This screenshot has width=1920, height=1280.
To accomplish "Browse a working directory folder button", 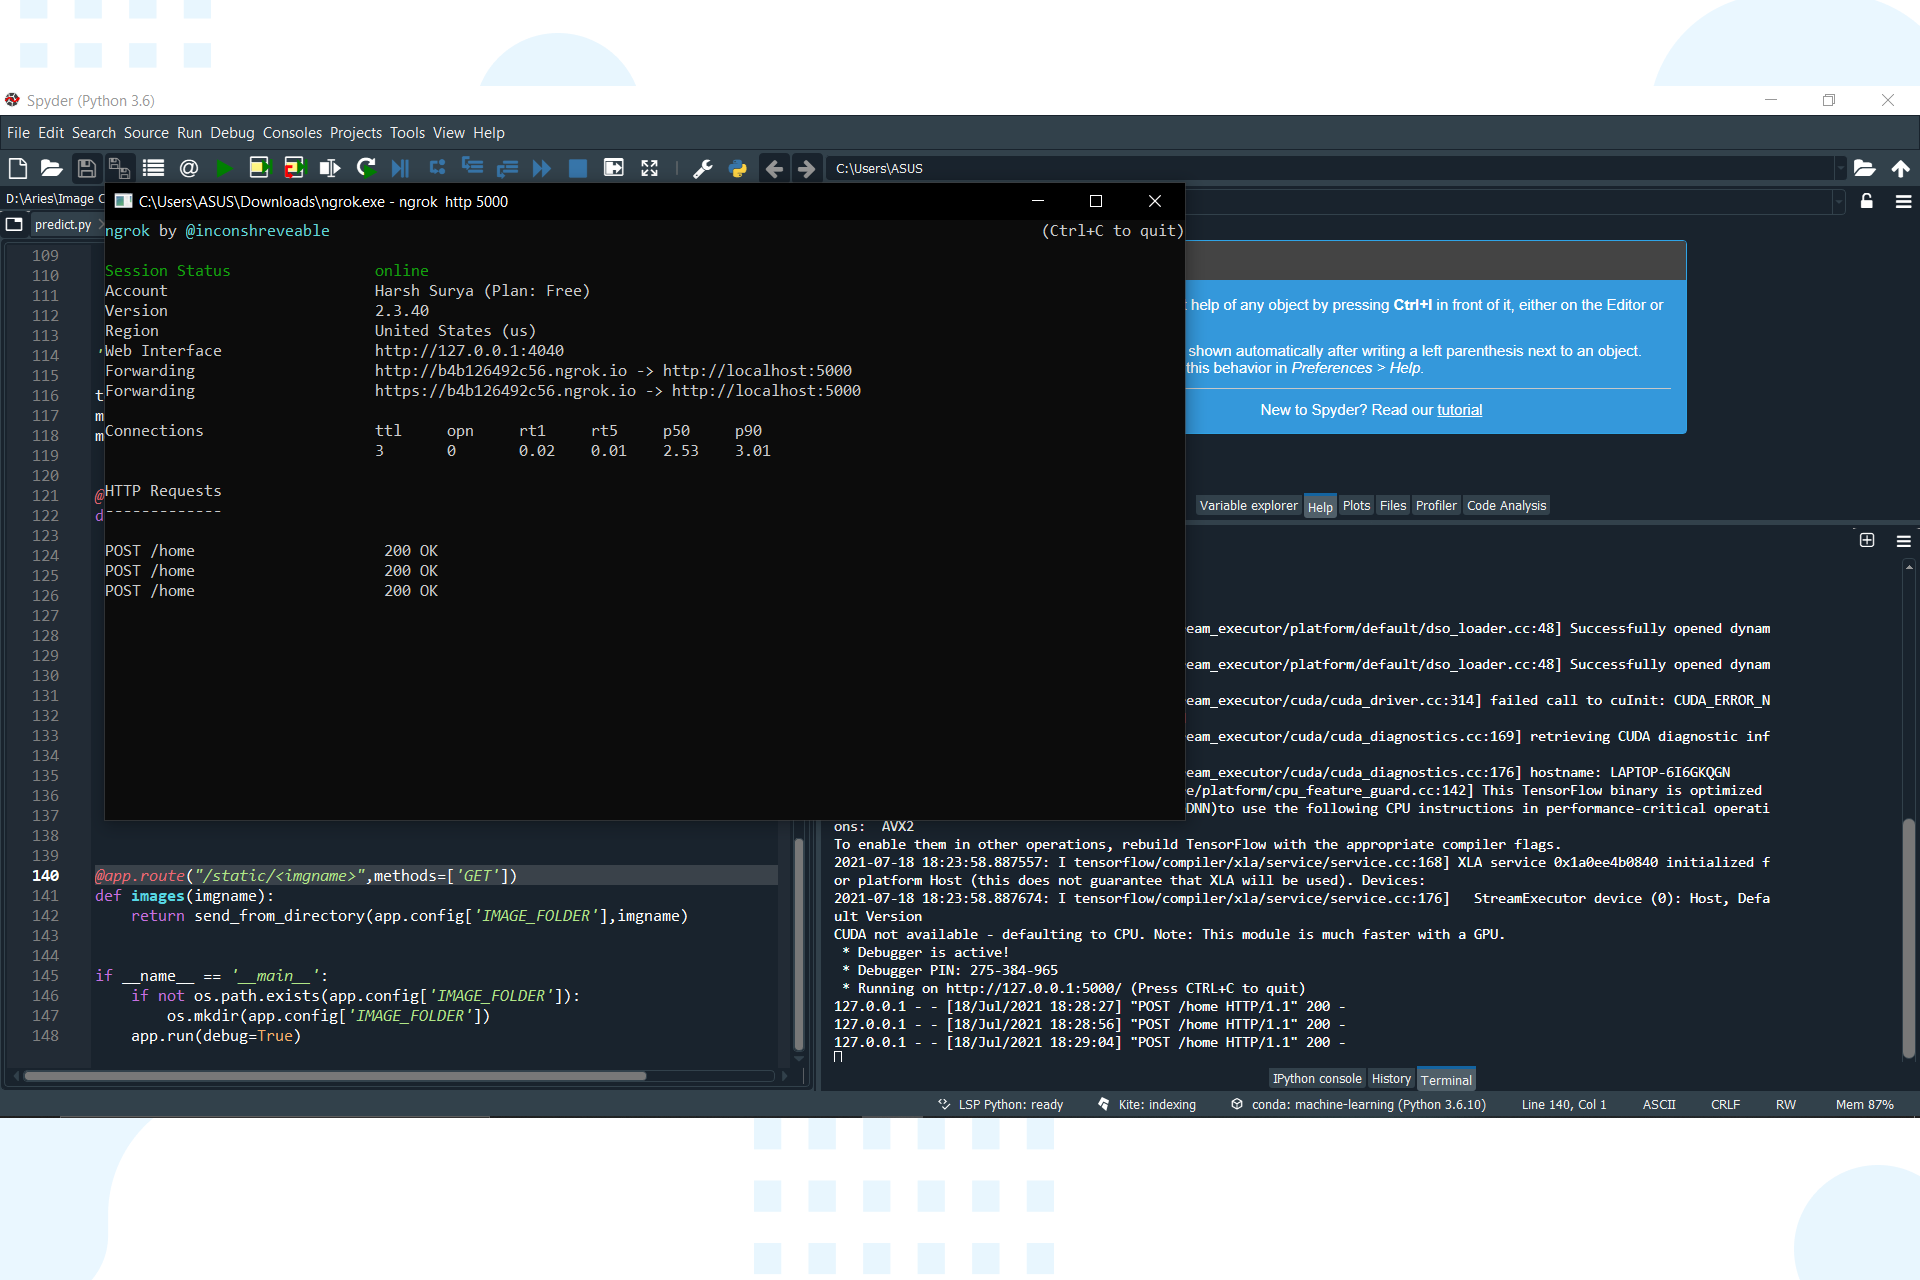I will 1864,168.
